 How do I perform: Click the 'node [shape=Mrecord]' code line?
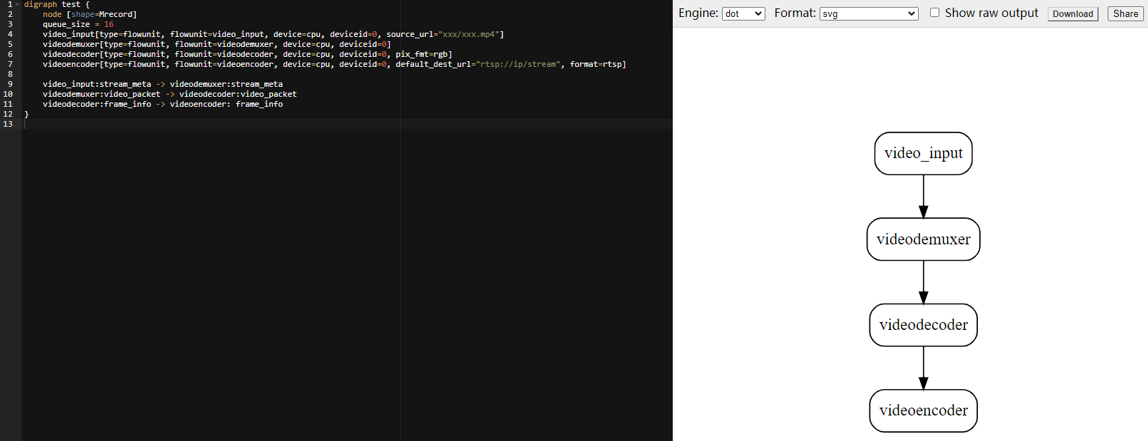click(89, 15)
